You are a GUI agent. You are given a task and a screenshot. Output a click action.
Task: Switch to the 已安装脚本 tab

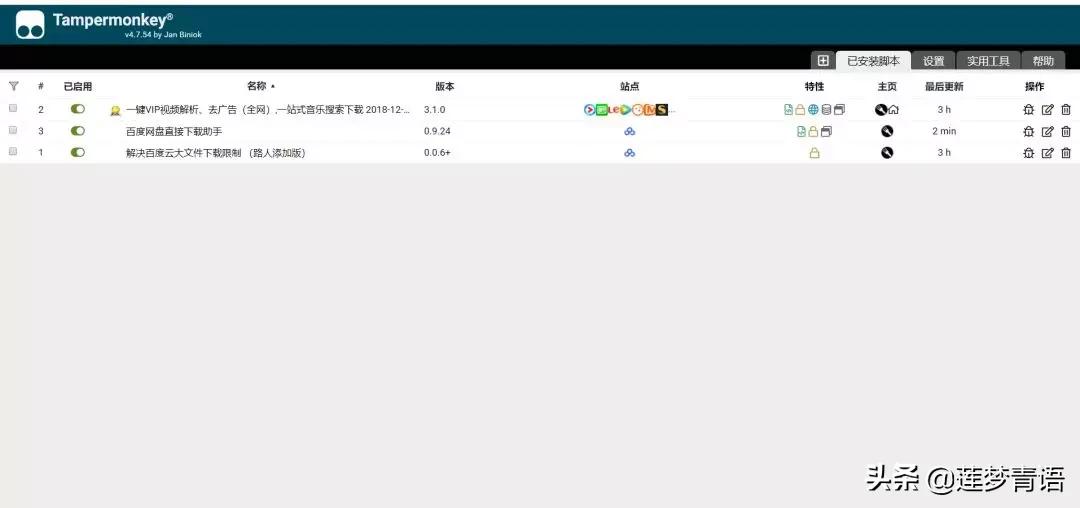[873, 61]
